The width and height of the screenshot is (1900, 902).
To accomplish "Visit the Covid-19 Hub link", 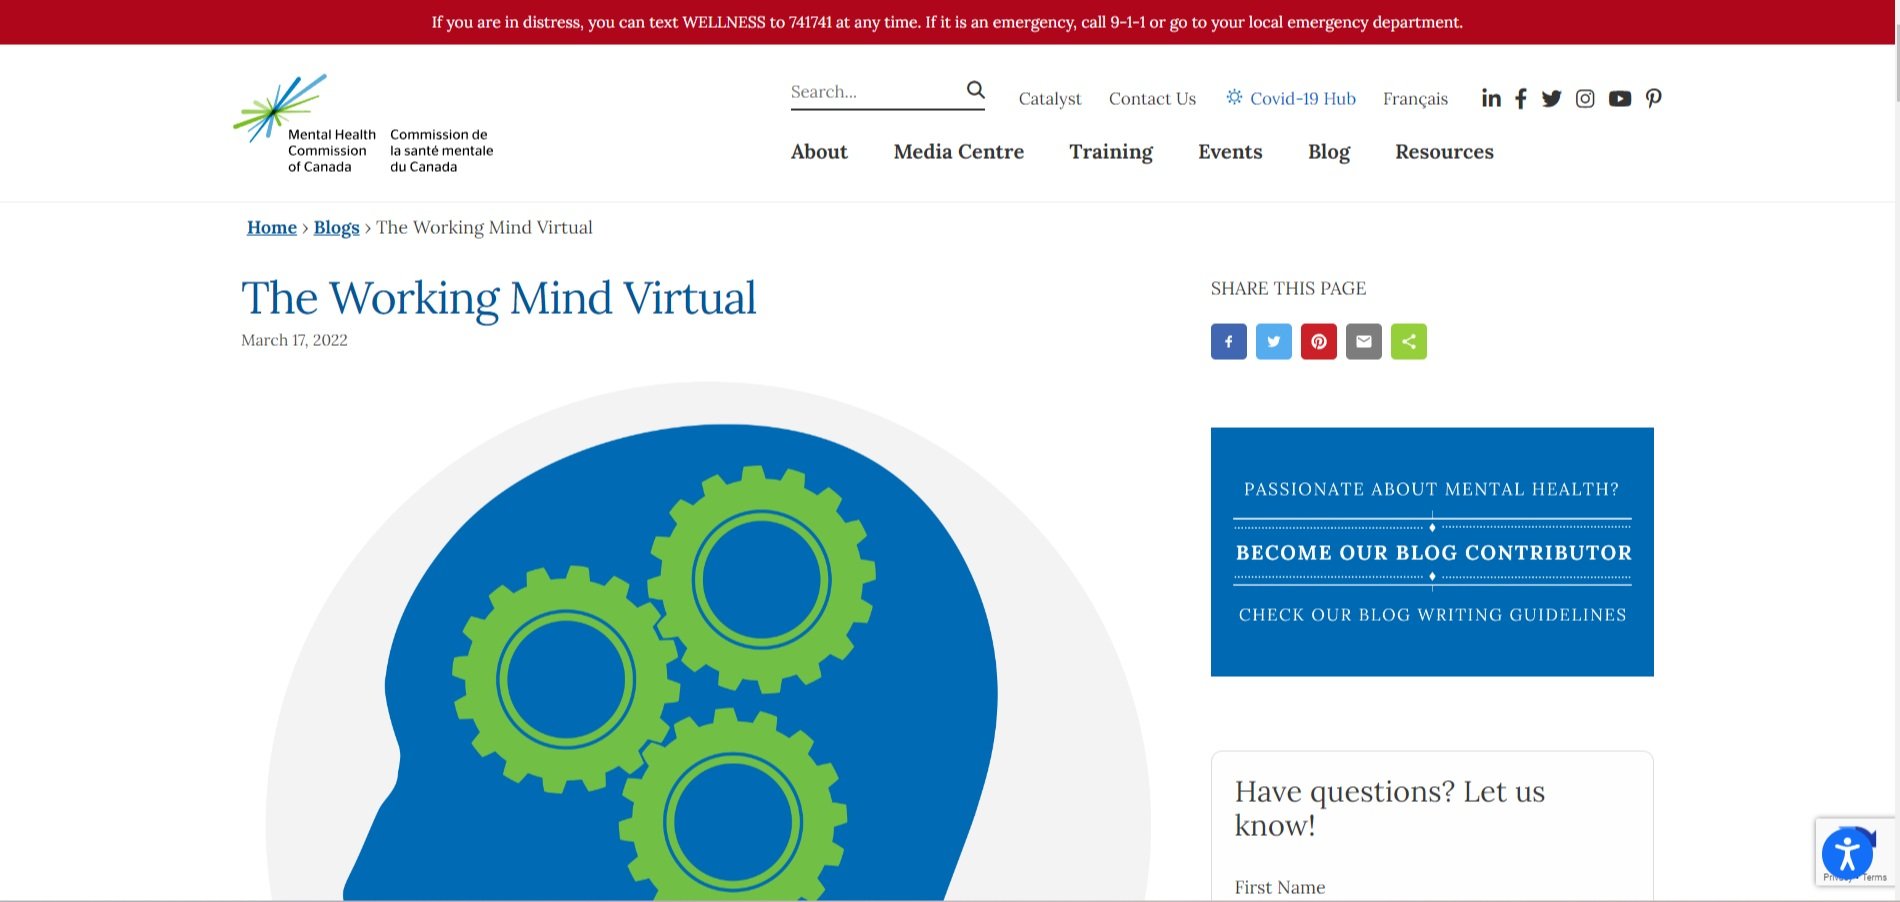I will (1291, 98).
